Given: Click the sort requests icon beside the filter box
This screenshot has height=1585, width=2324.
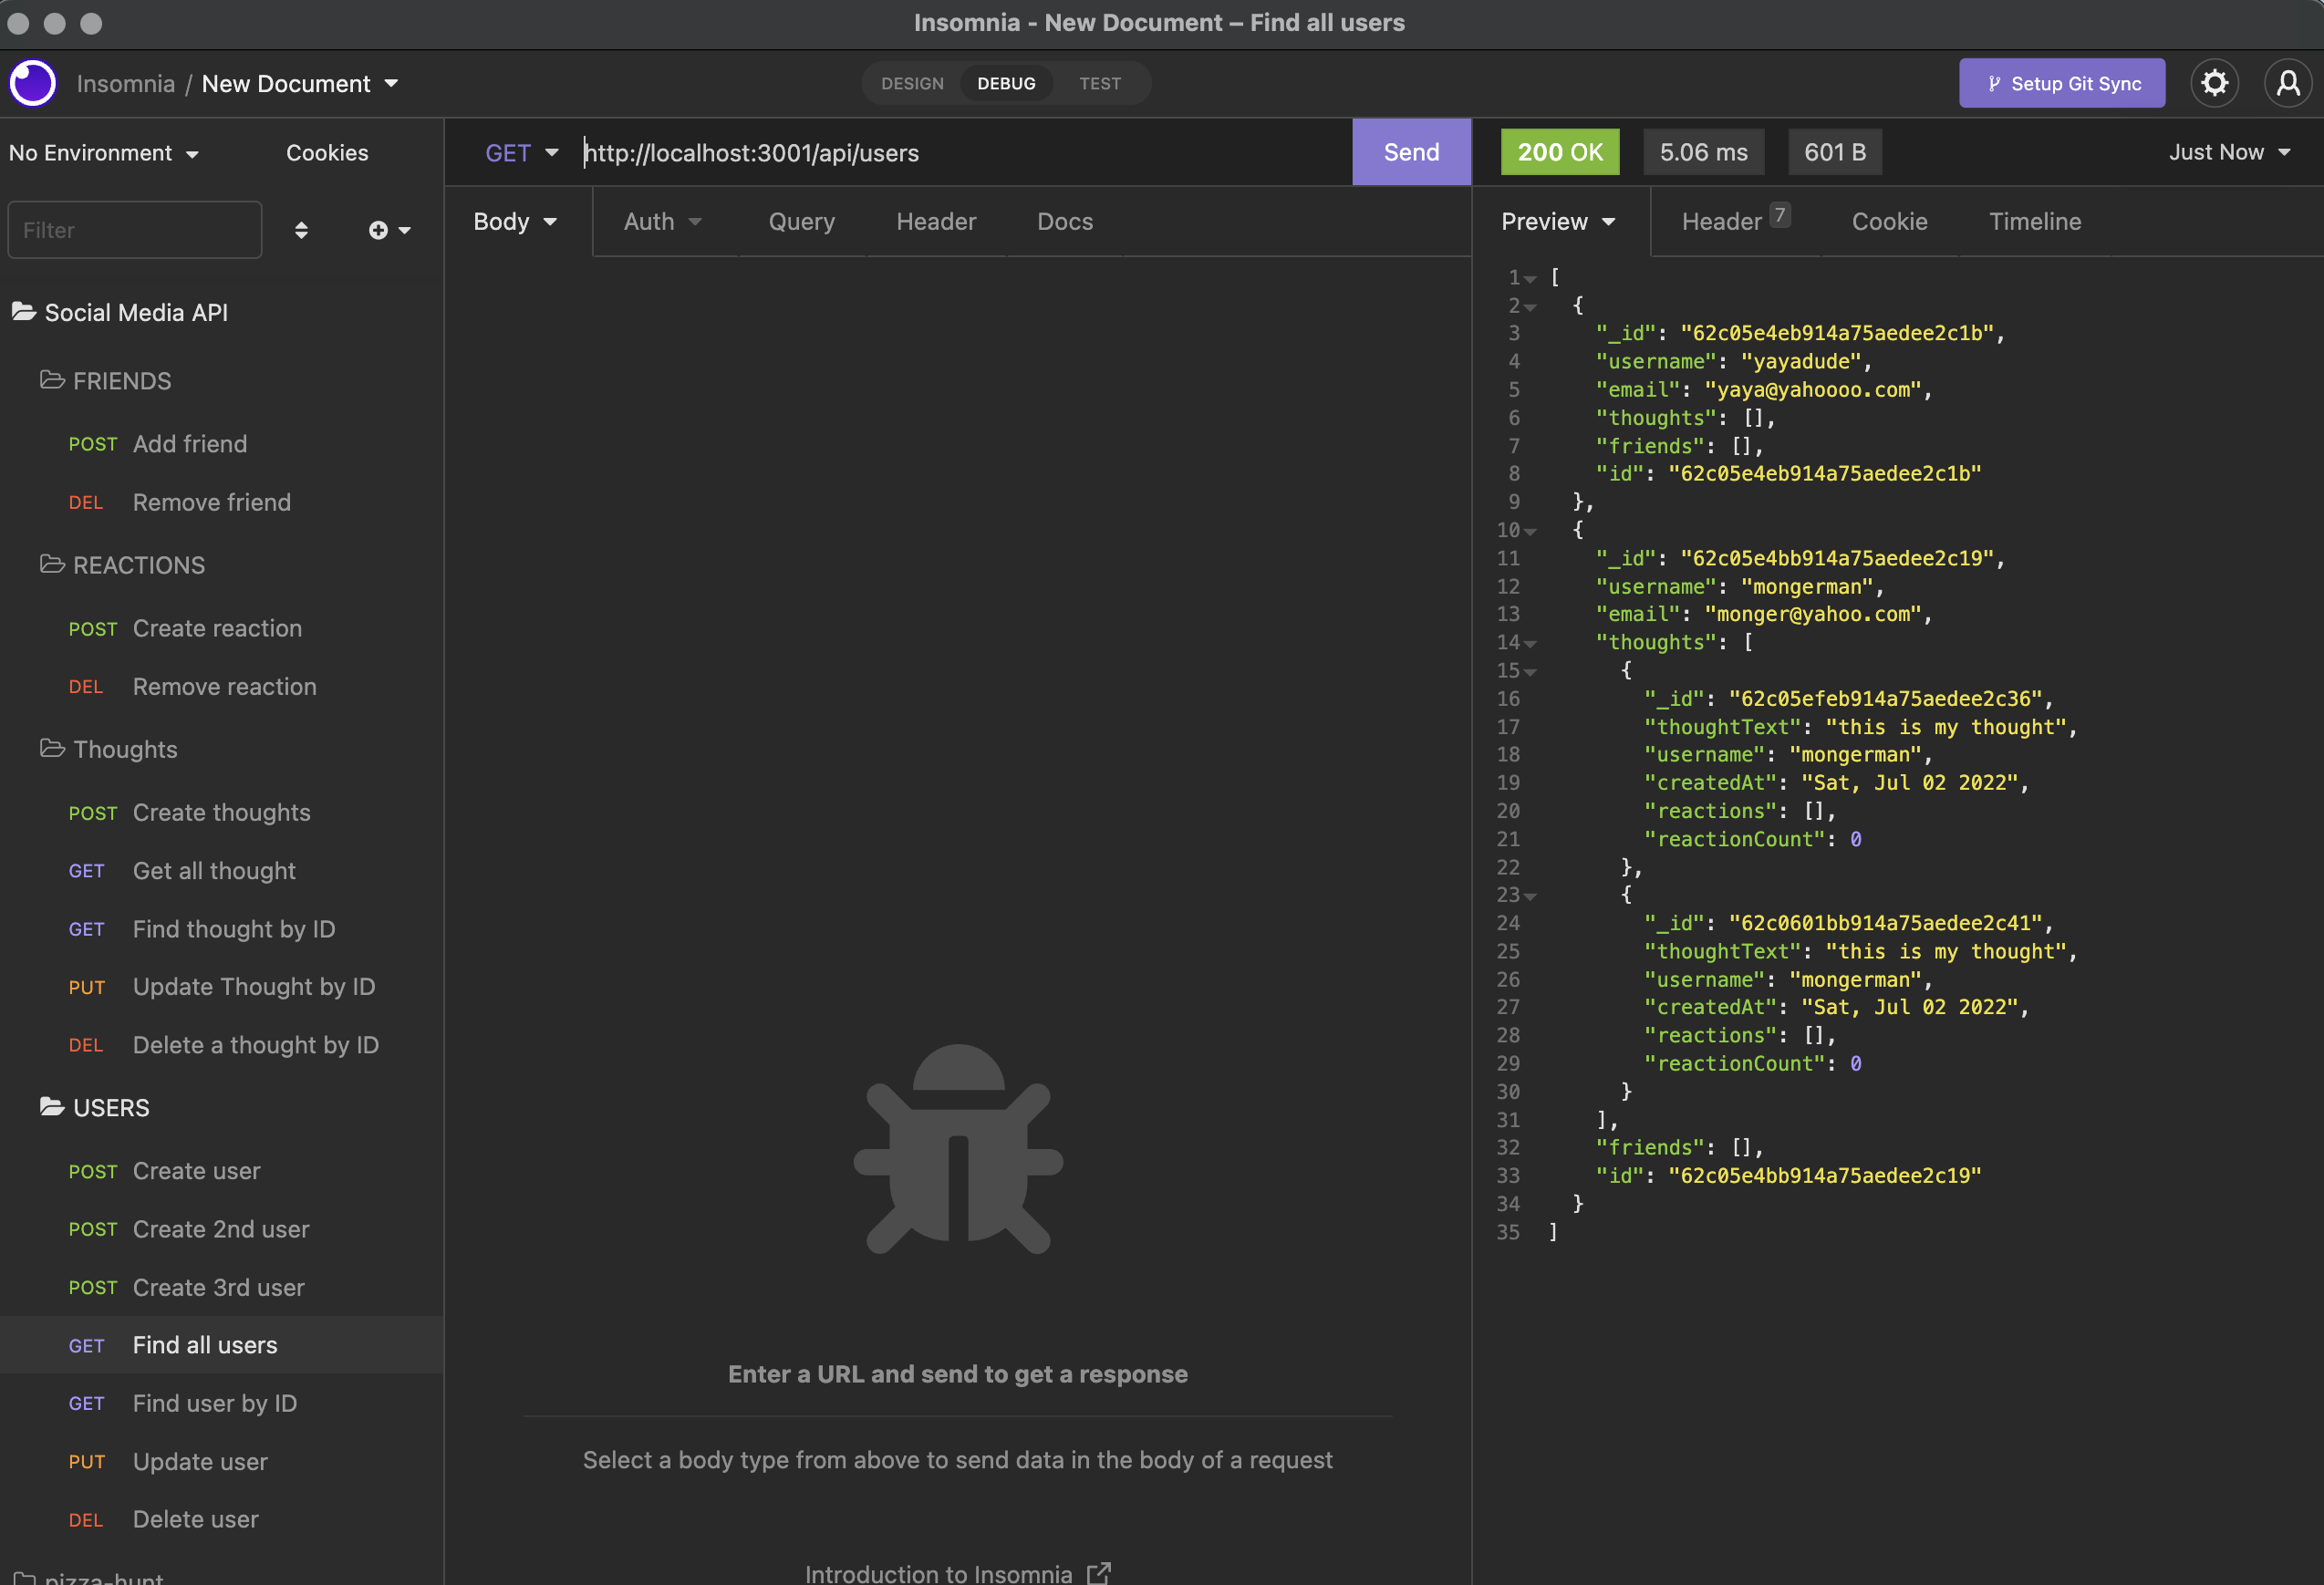Looking at the screenshot, I should pyautogui.click(x=301, y=230).
